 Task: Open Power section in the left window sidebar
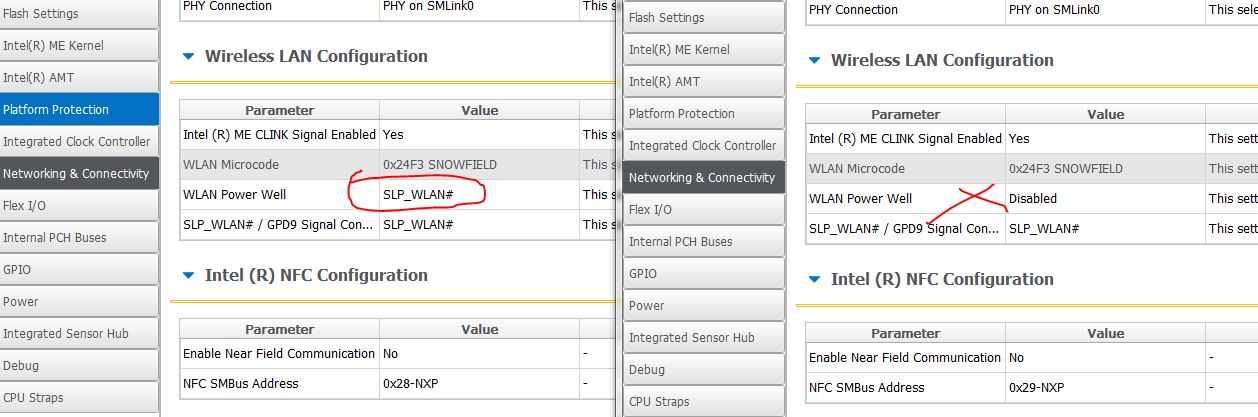pyautogui.click(x=79, y=302)
